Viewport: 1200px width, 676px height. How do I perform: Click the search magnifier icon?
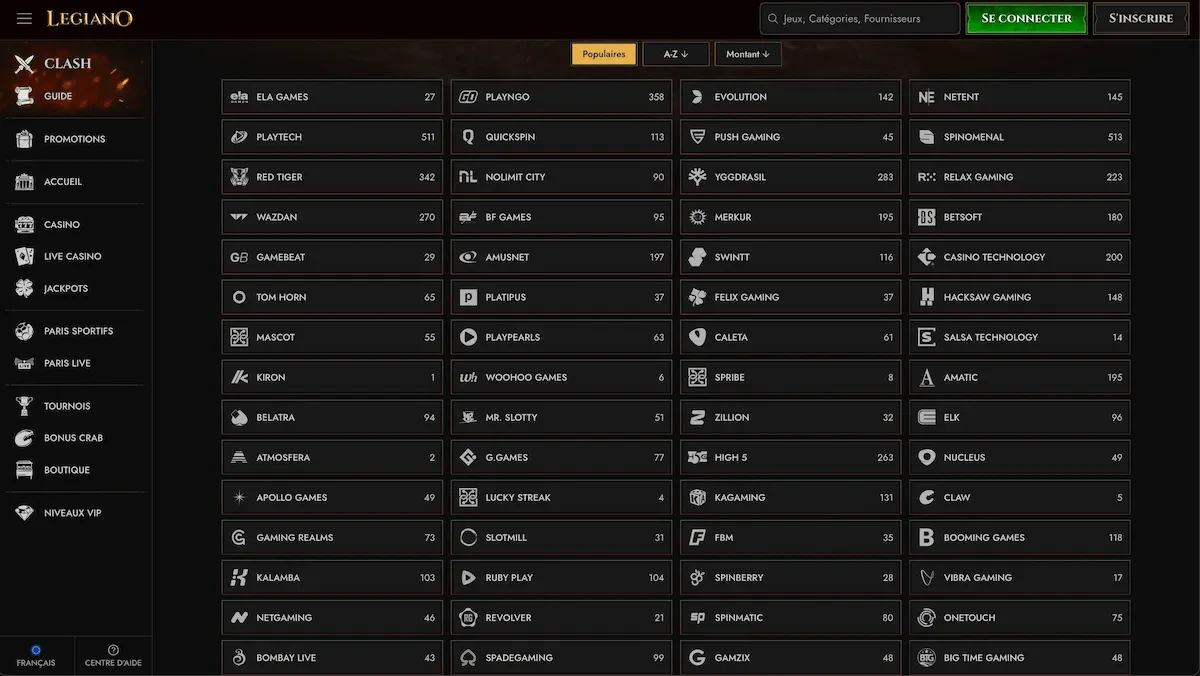click(x=773, y=19)
